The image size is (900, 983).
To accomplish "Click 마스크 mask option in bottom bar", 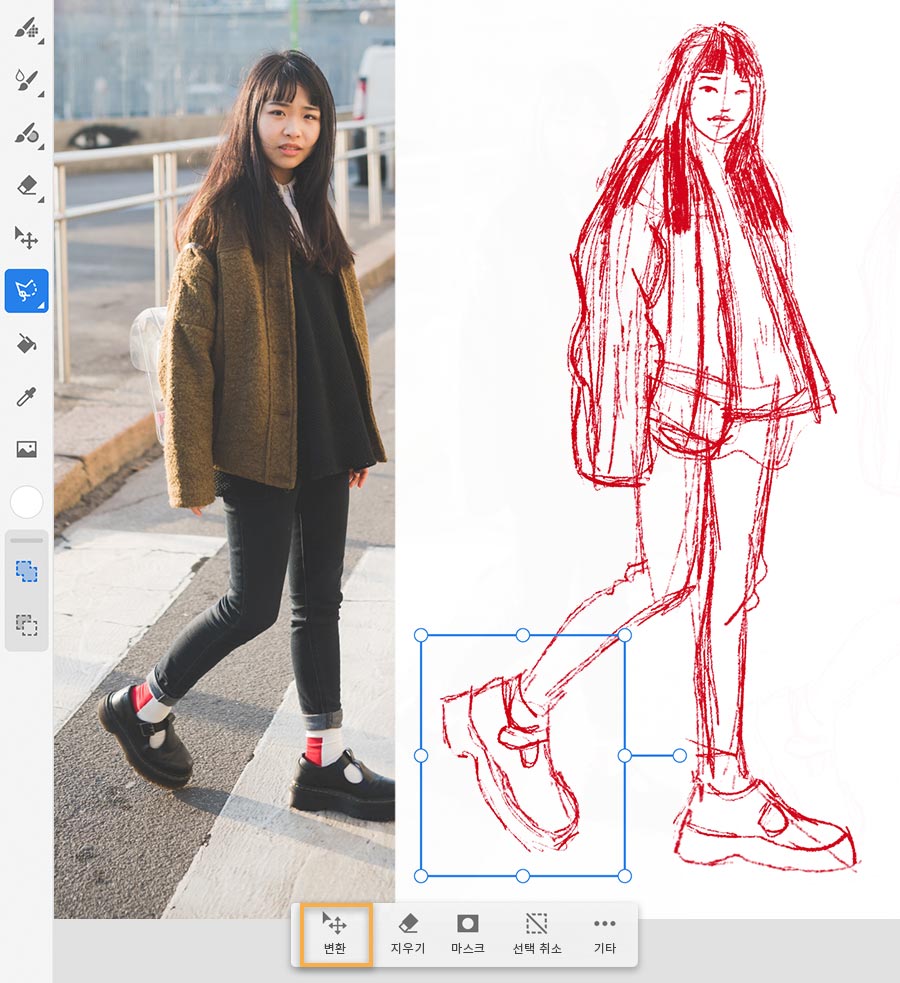I will 468,933.
